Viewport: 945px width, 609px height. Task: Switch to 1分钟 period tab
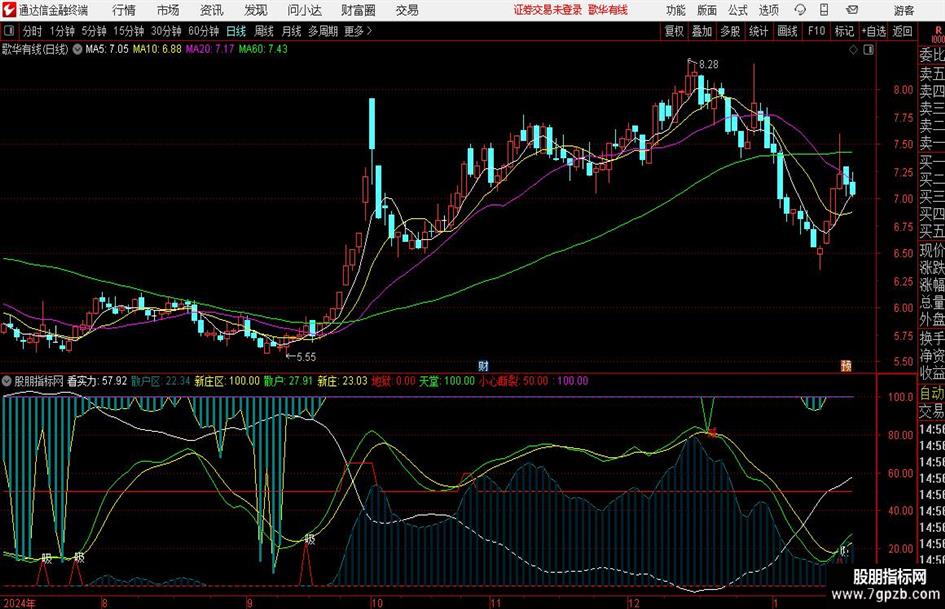click(x=61, y=31)
